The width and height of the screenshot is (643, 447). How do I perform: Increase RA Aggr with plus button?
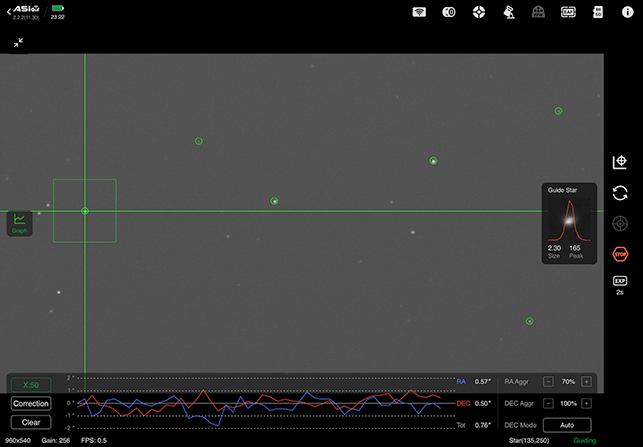586,382
